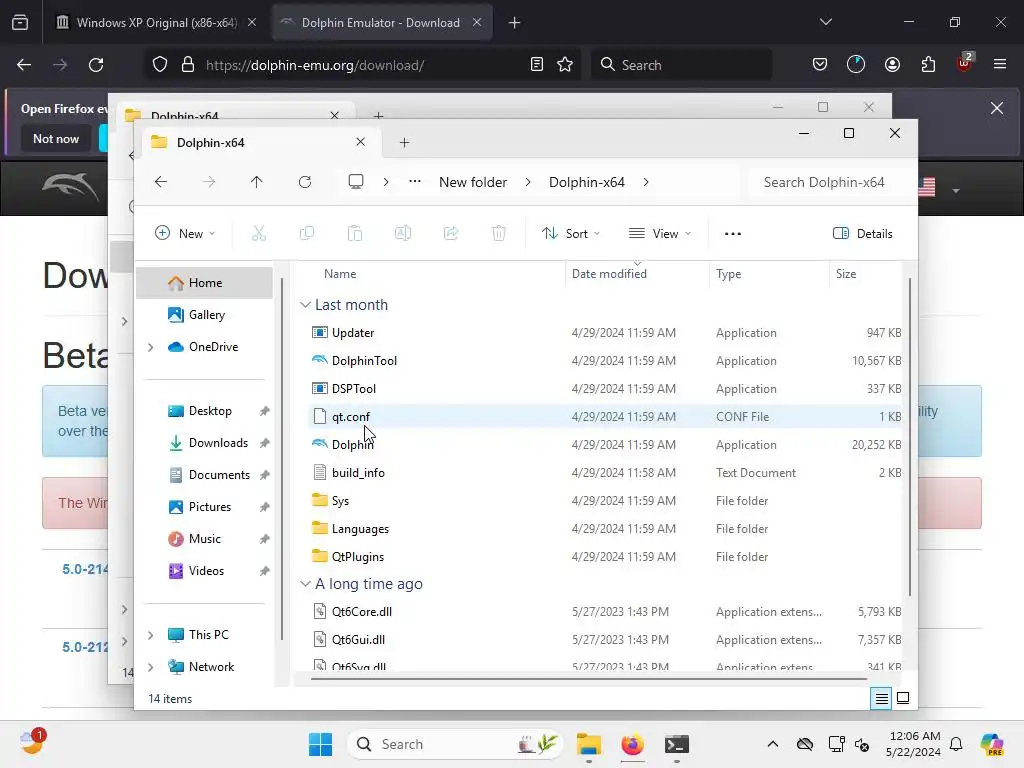
Task: Click the Rename icon in Explorer toolbar
Action: click(x=403, y=233)
